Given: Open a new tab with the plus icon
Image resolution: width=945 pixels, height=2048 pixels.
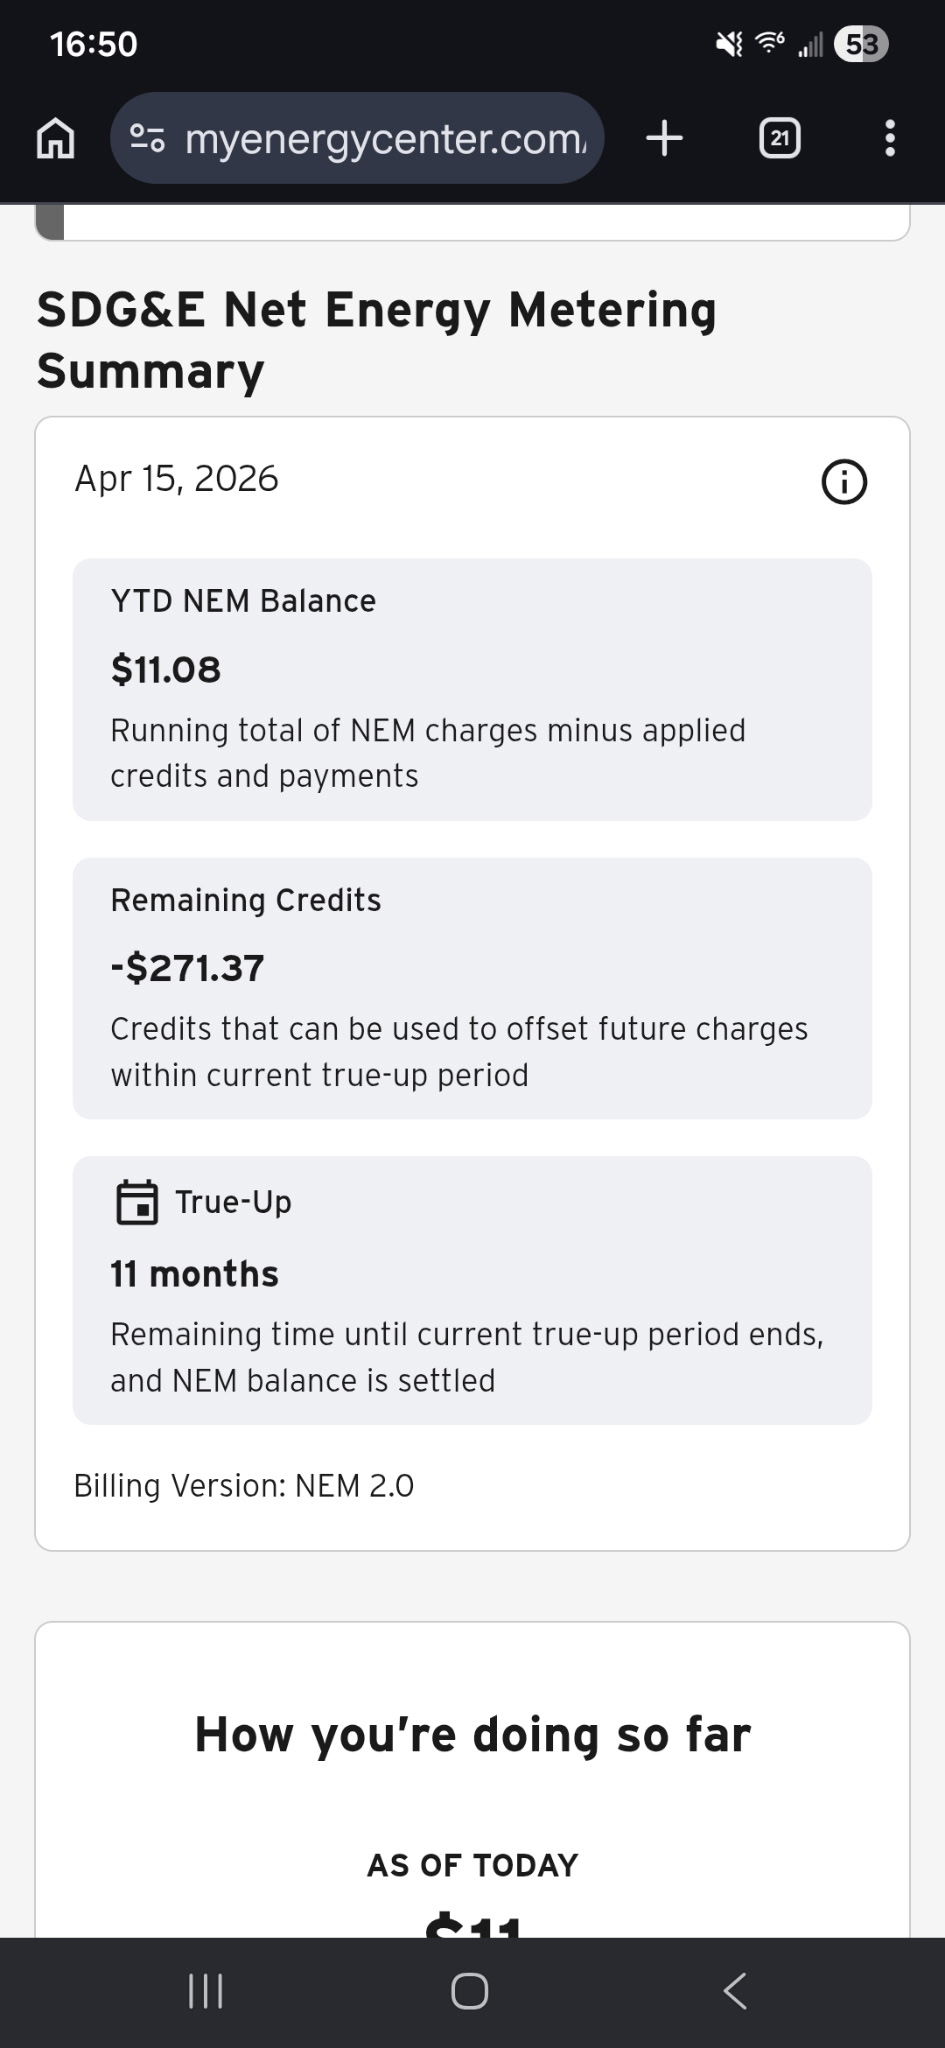Looking at the screenshot, I should [665, 138].
